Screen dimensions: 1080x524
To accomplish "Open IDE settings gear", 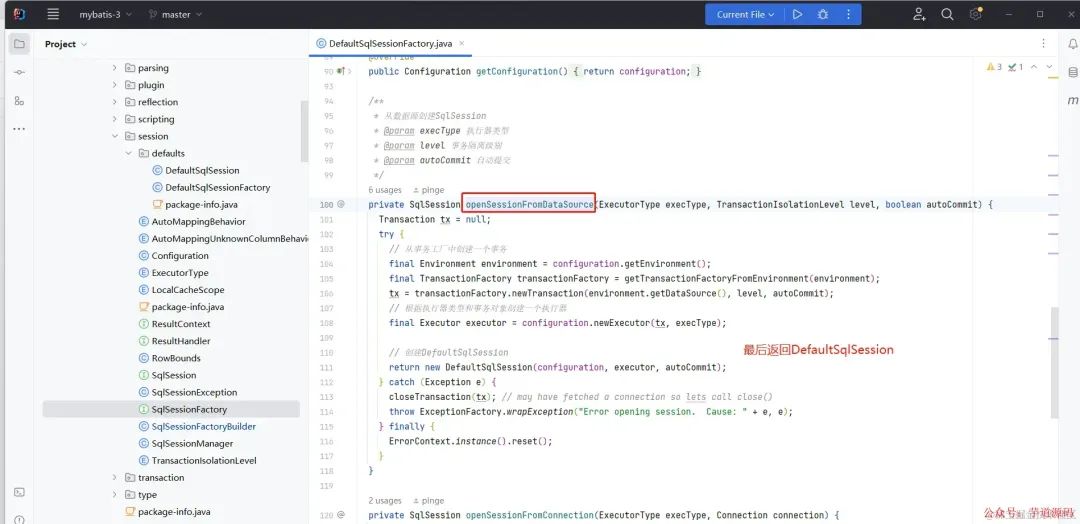I will pyautogui.click(x=975, y=14).
